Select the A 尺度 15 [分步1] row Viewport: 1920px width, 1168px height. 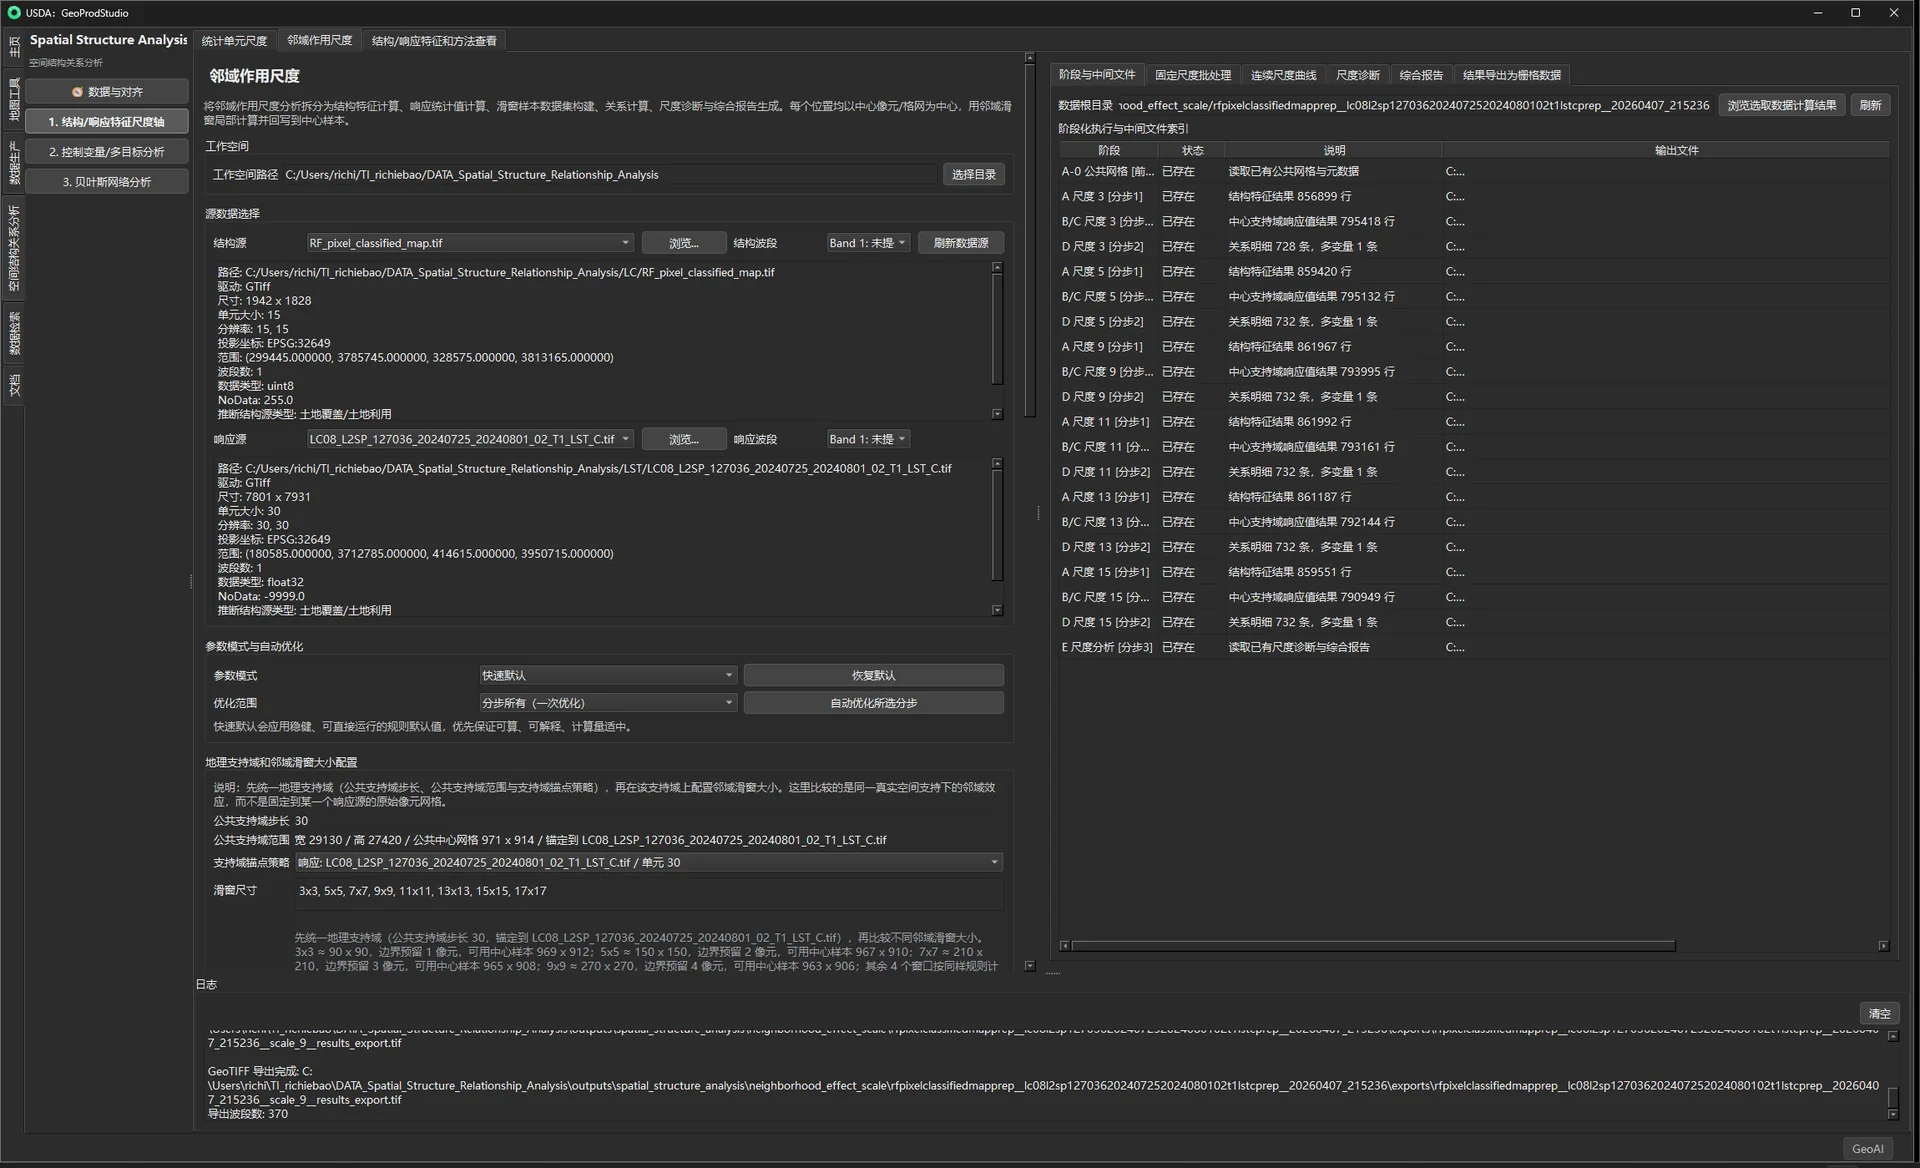click(1474, 572)
